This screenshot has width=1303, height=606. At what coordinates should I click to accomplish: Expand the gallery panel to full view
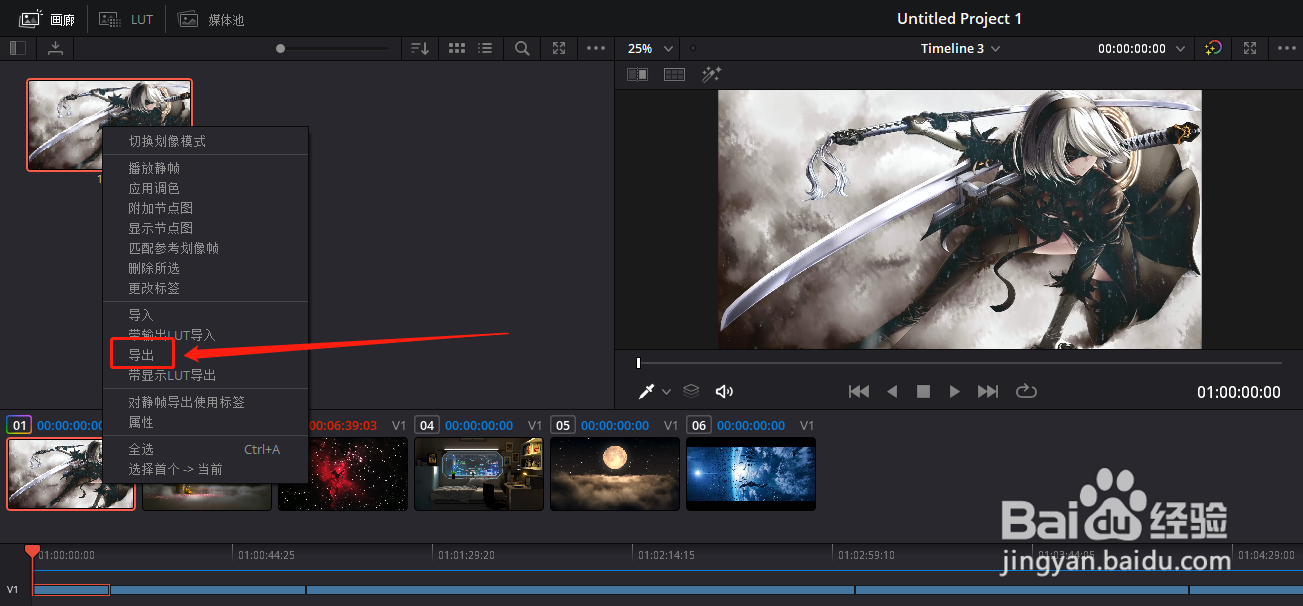point(559,48)
